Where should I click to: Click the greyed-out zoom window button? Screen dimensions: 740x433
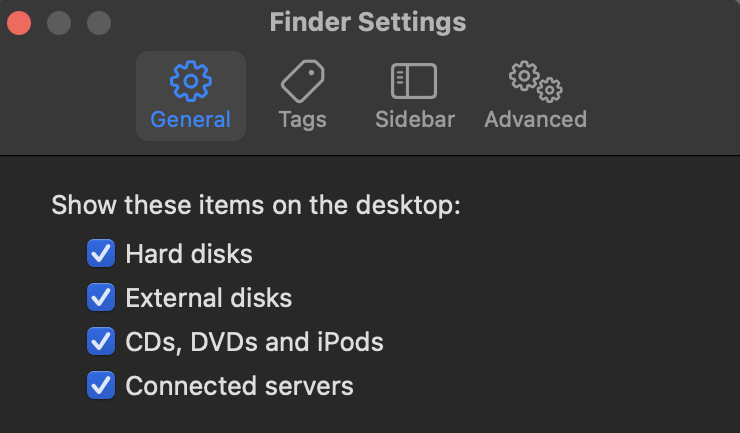[x=99, y=23]
